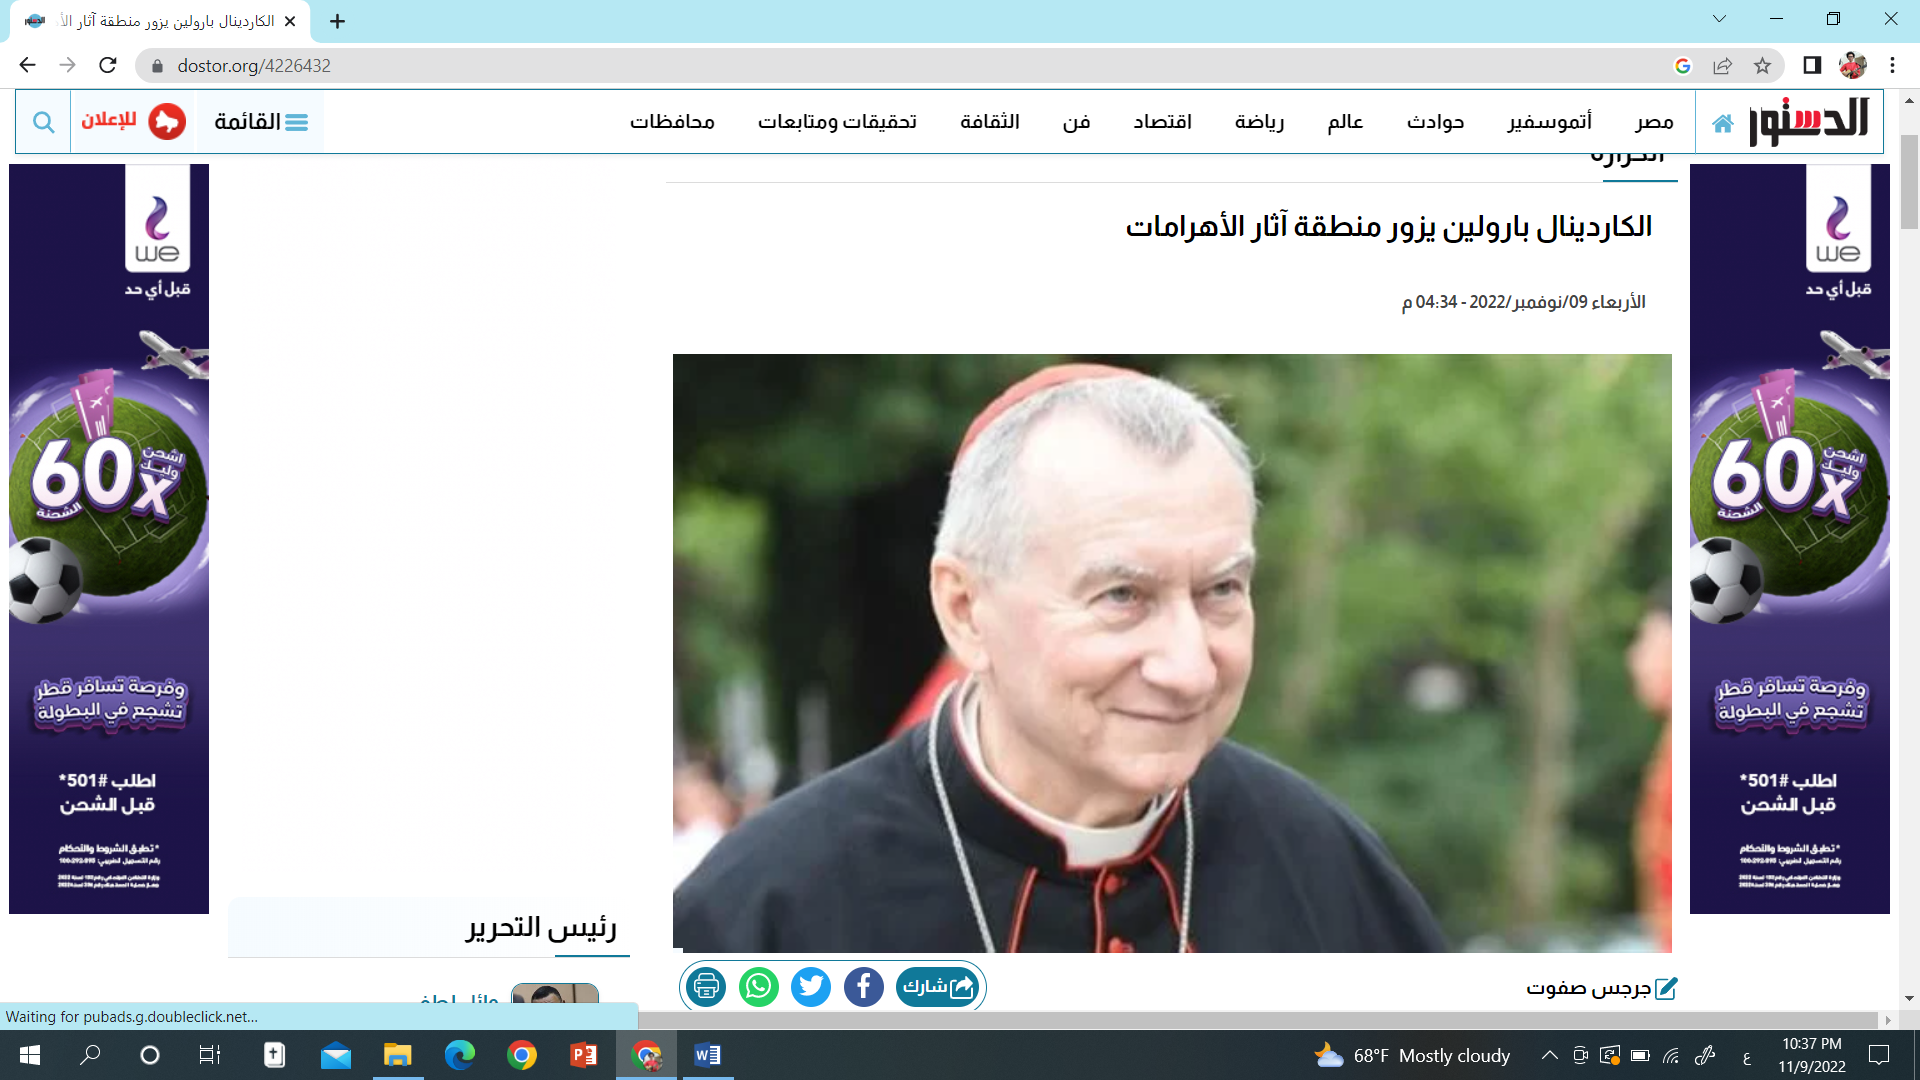
Task: Open the مصر section
Action: 1654,122
